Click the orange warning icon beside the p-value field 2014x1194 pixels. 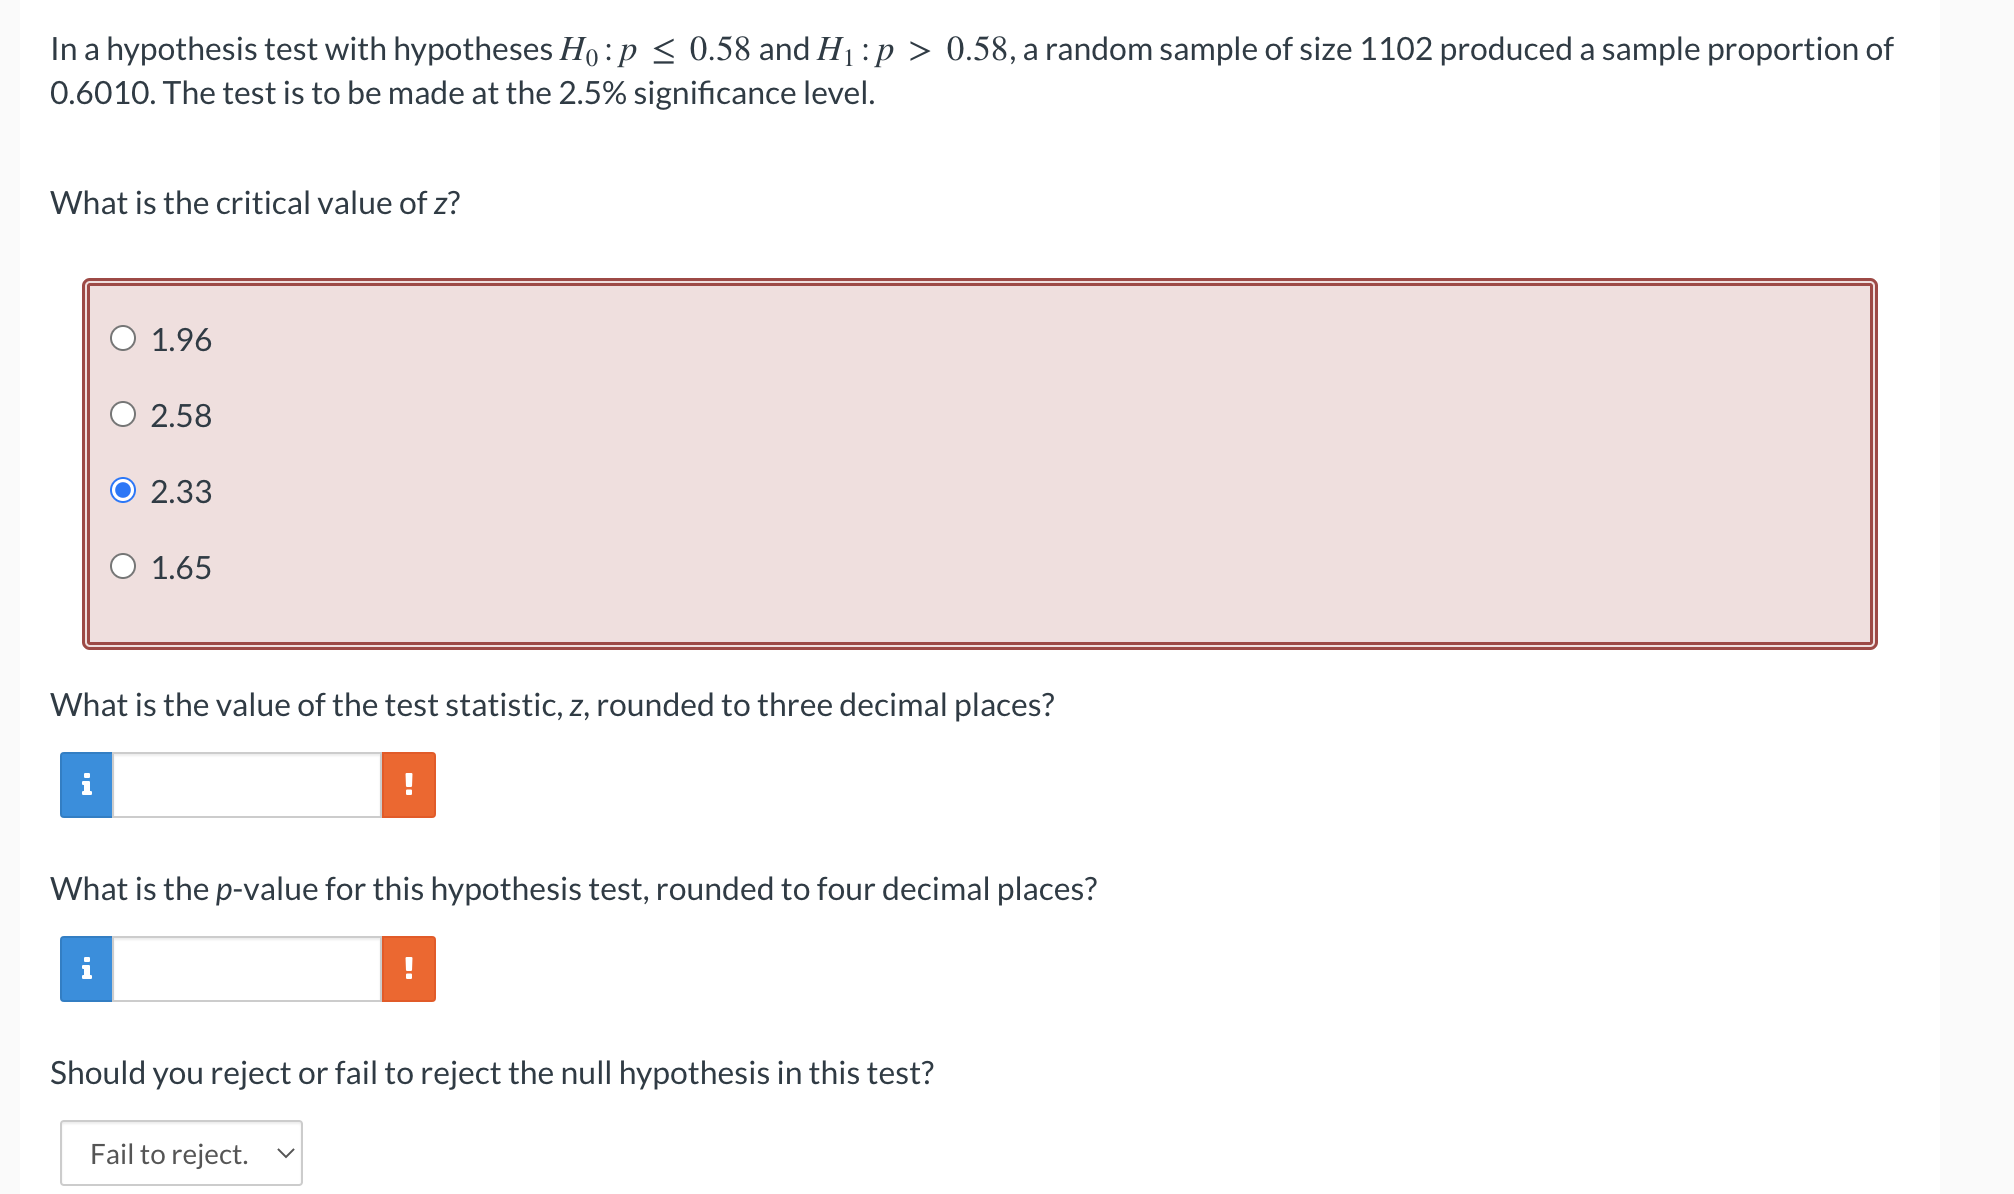pyautogui.click(x=409, y=968)
